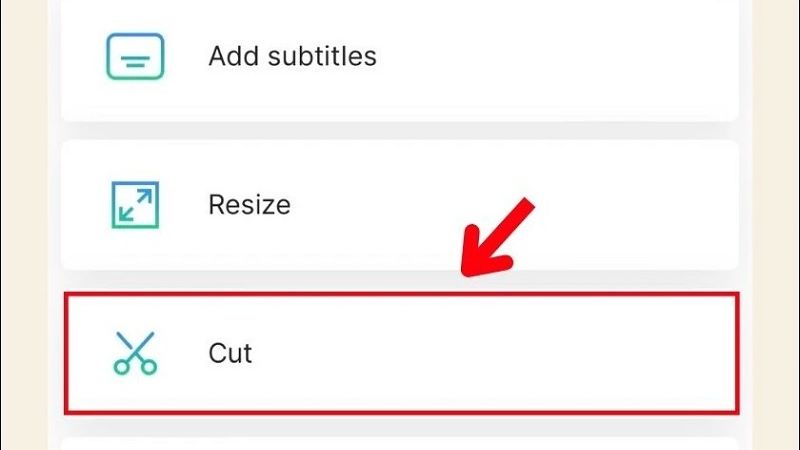Viewport: 800px width, 450px height.
Task: Tap the Resize expand-arrows icon
Action: pyautogui.click(x=134, y=205)
